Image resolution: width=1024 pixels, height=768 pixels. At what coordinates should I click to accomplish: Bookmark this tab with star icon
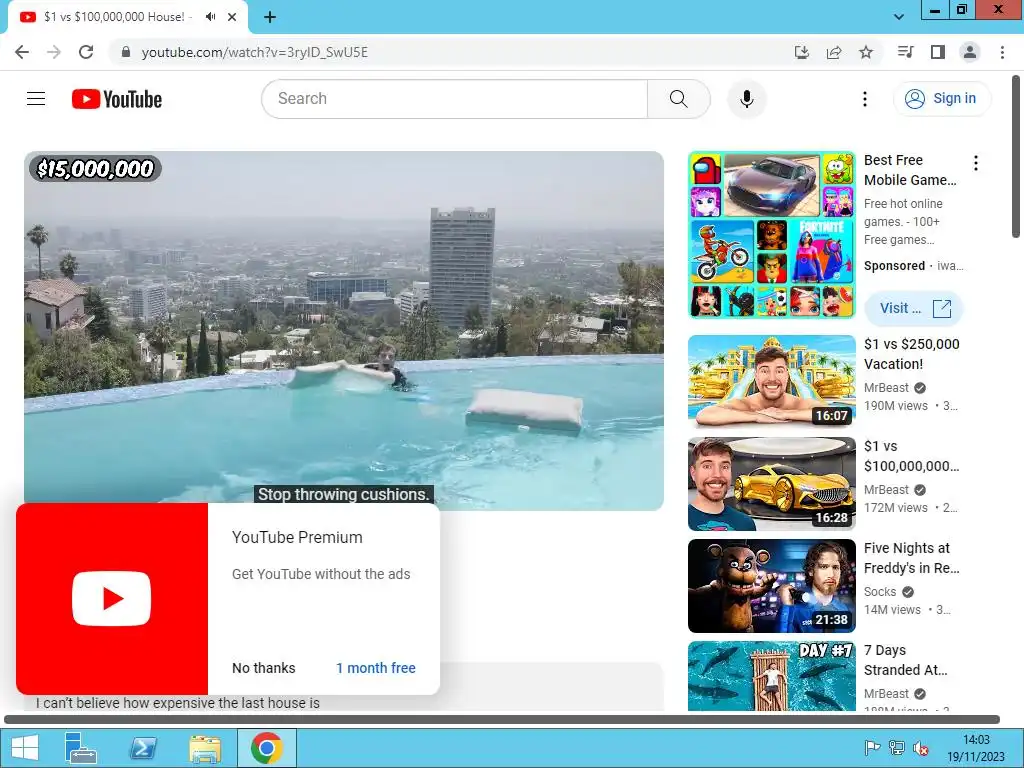point(866,52)
